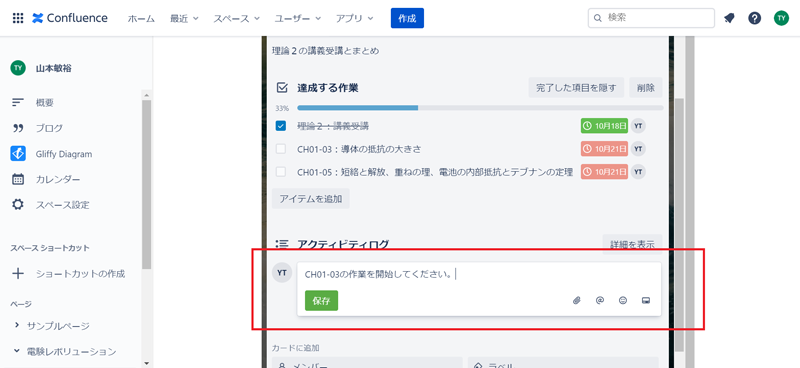Viewport: 800px width, 368px height.
Task: Click the YT avatar on 理論2:講義受講 row
Action: 638,126
